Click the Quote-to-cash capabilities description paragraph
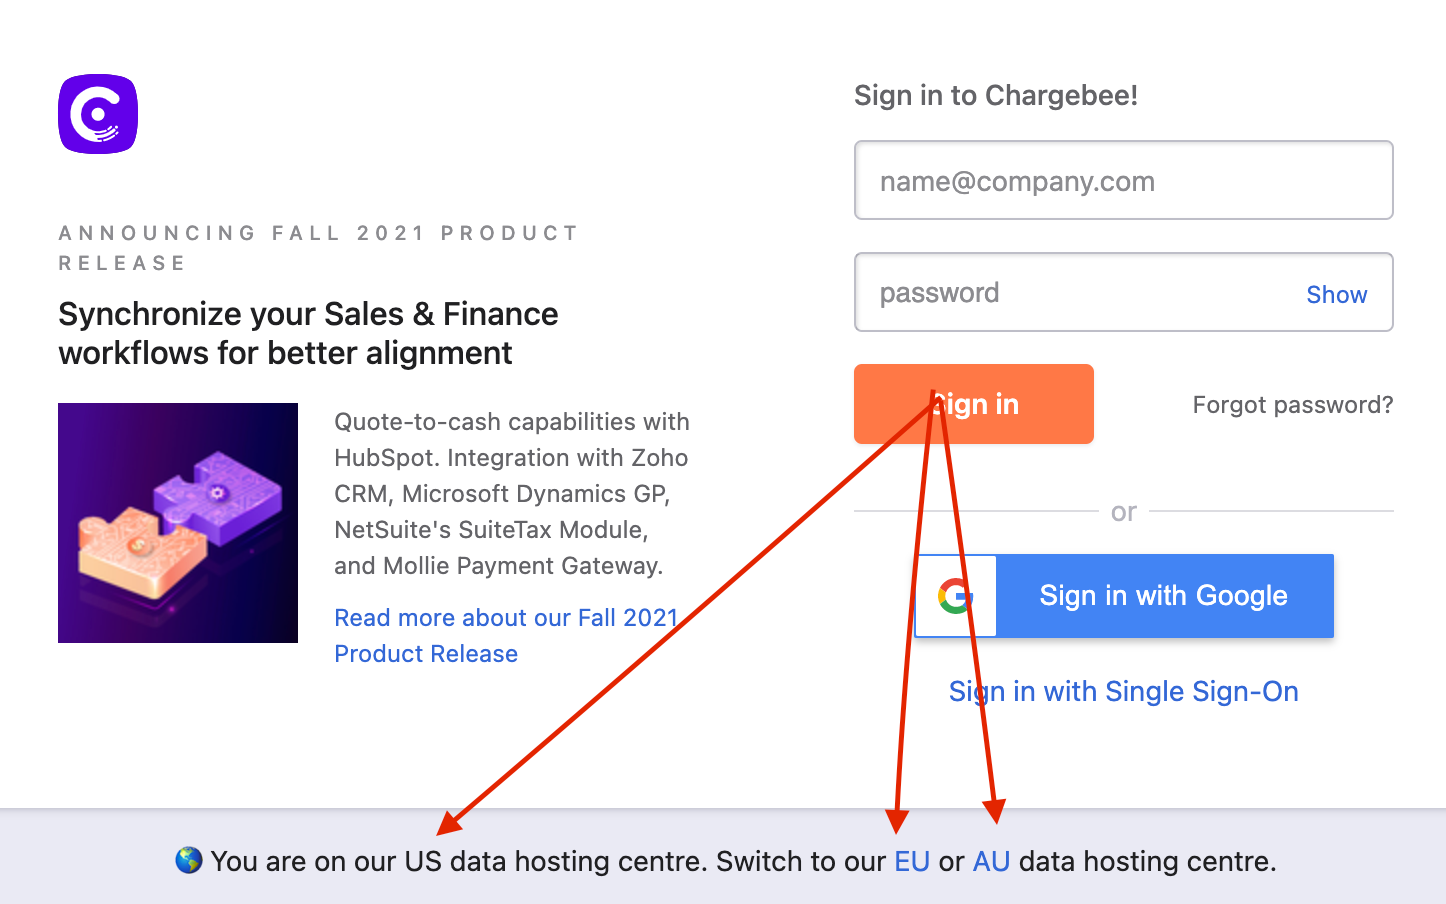 511,493
